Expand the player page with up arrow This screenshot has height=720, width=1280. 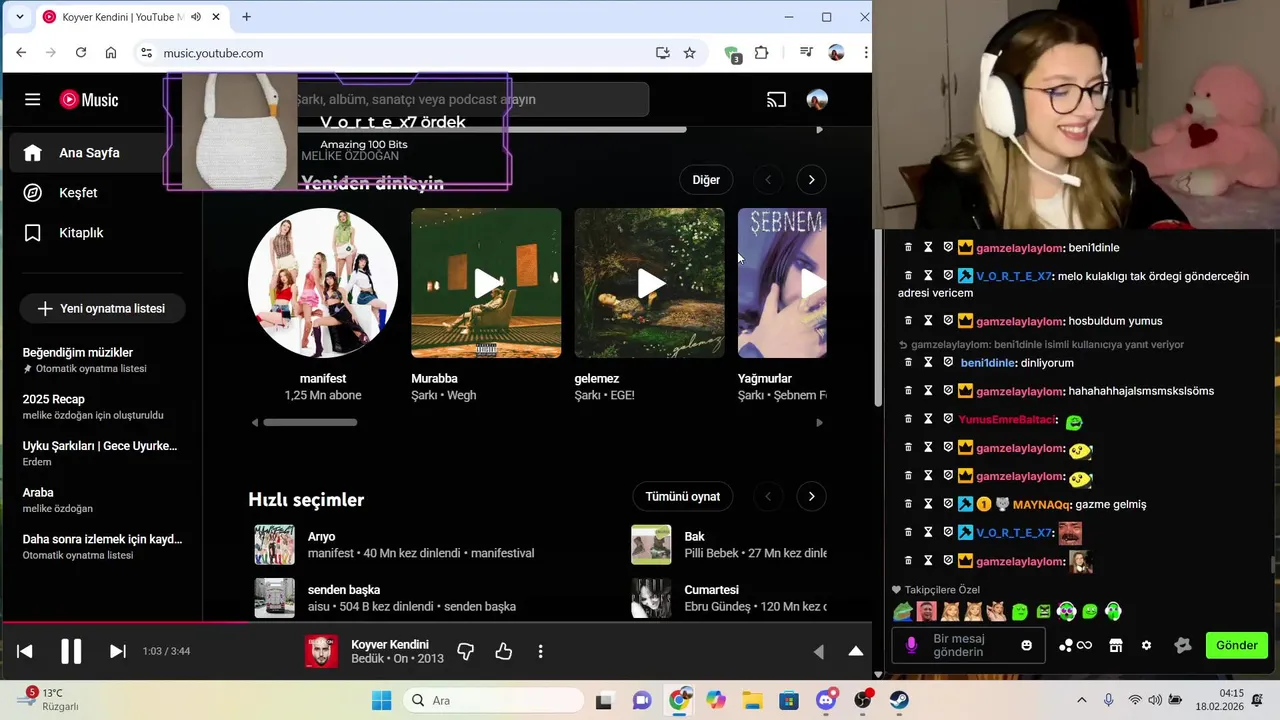(x=856, y=651)
